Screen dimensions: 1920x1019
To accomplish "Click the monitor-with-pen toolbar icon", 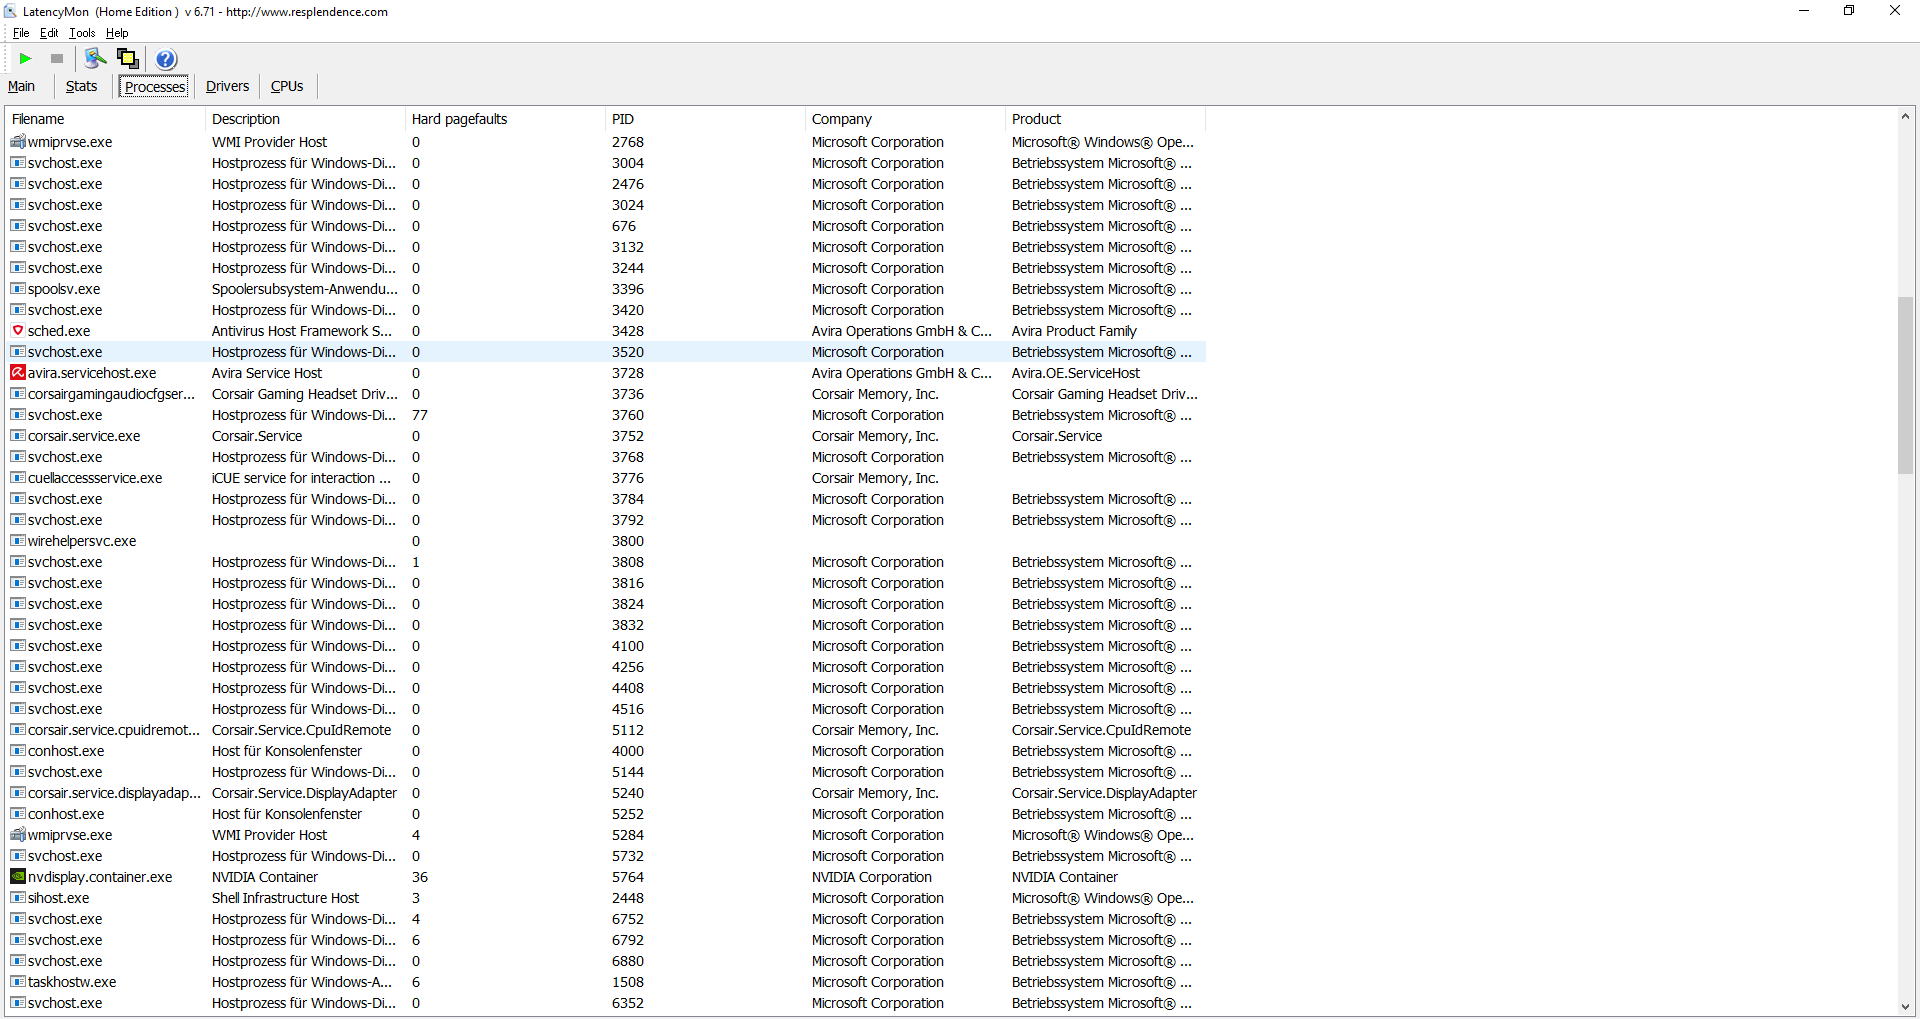I will [96, 59].
